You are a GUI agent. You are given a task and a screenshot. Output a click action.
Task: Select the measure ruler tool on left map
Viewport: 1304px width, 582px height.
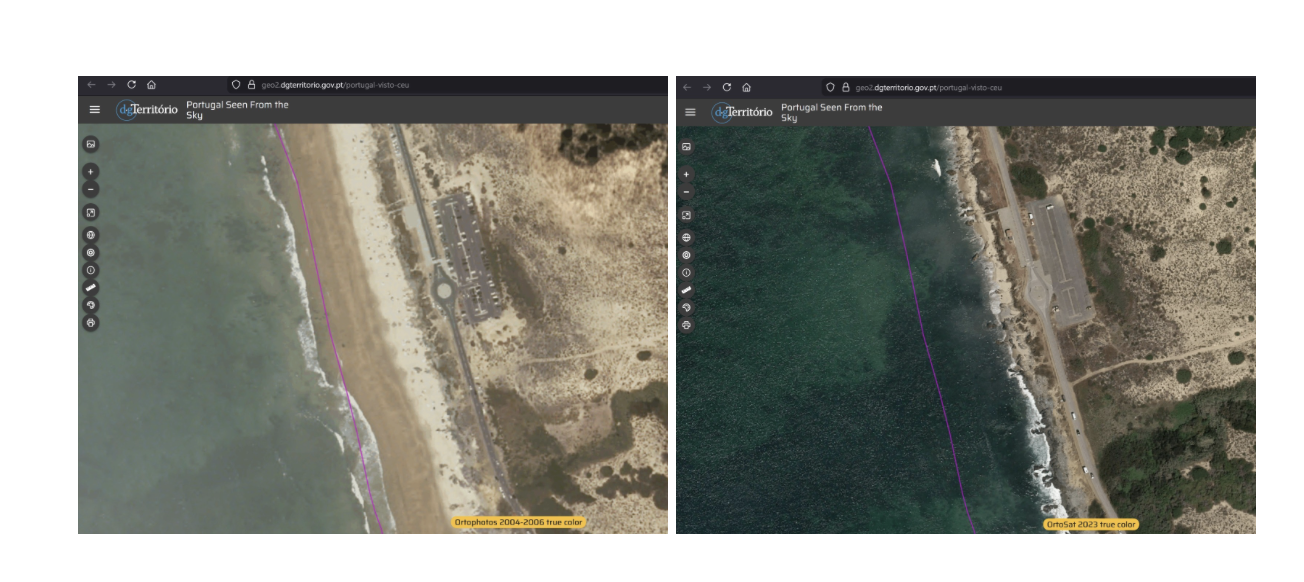point(91,287)
